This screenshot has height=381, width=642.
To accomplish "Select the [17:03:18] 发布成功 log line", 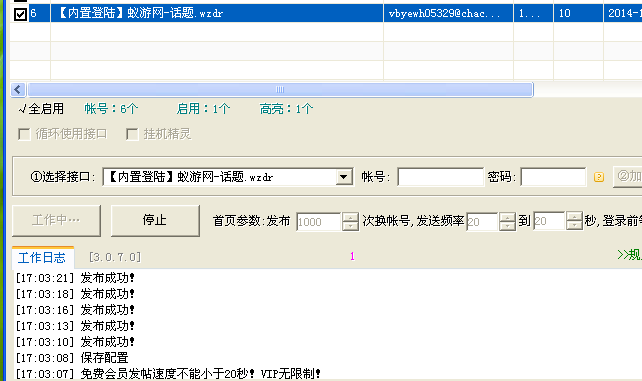I will [75, 294].
